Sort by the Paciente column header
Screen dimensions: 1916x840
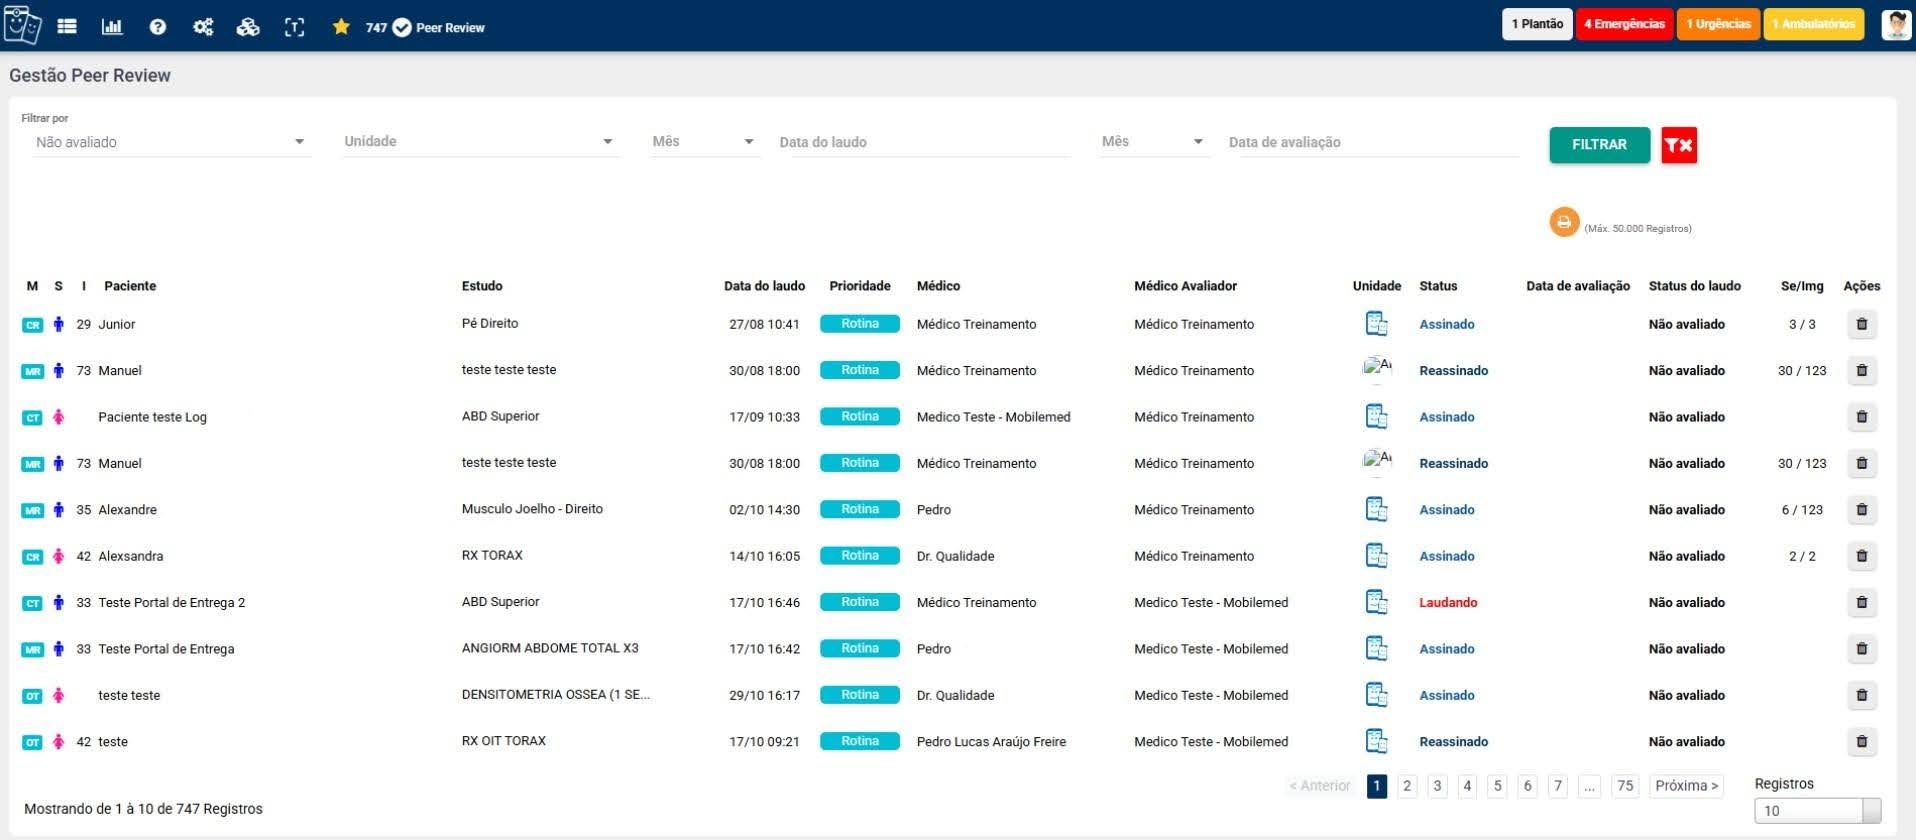pyautogui.click(x=130, y=286)
